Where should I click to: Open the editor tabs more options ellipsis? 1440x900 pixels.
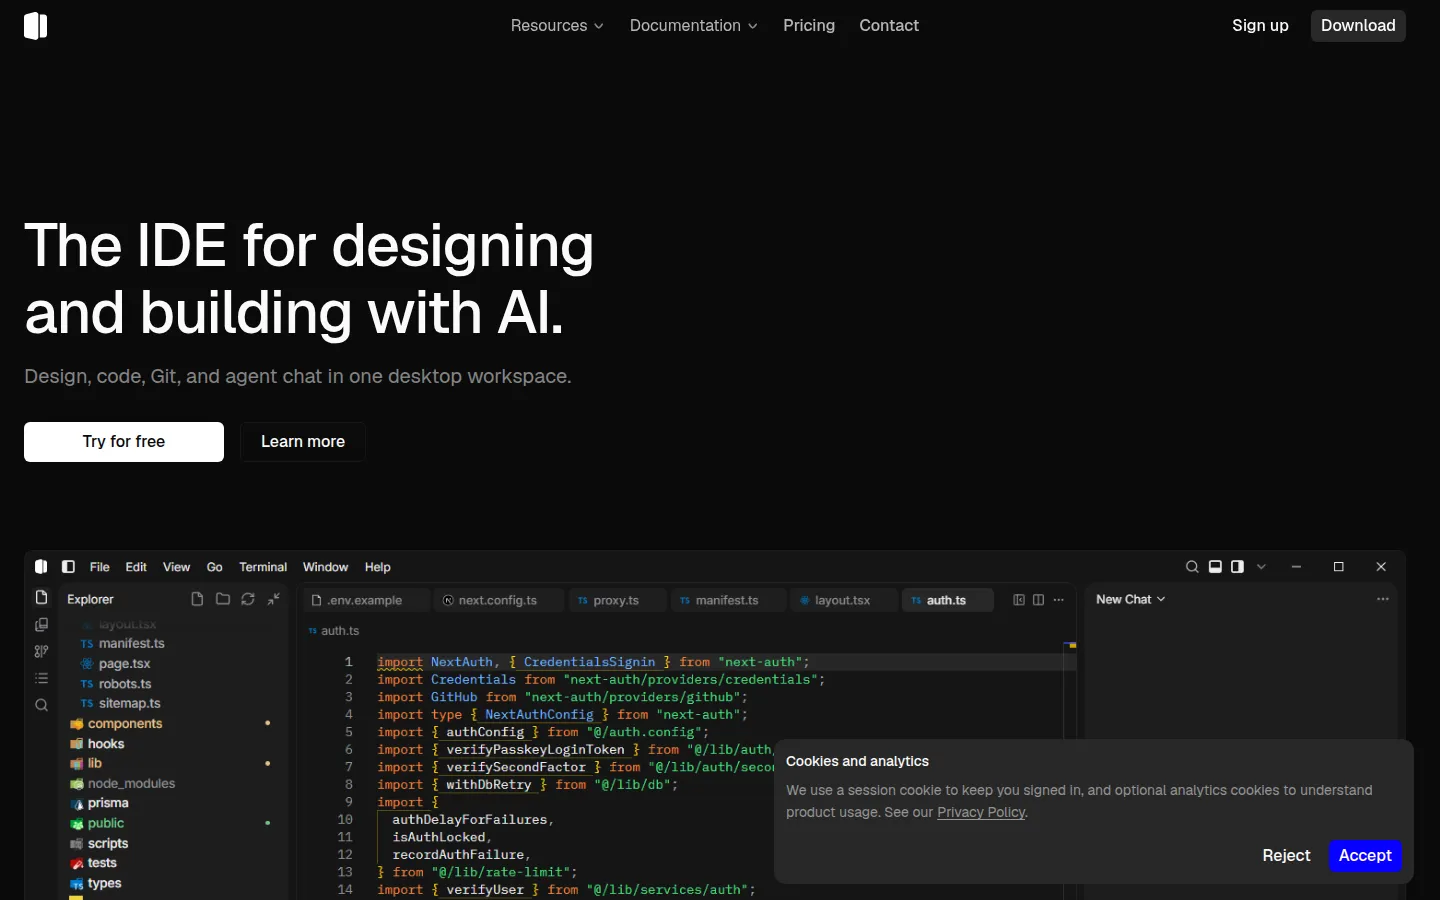click(1059, 600)
